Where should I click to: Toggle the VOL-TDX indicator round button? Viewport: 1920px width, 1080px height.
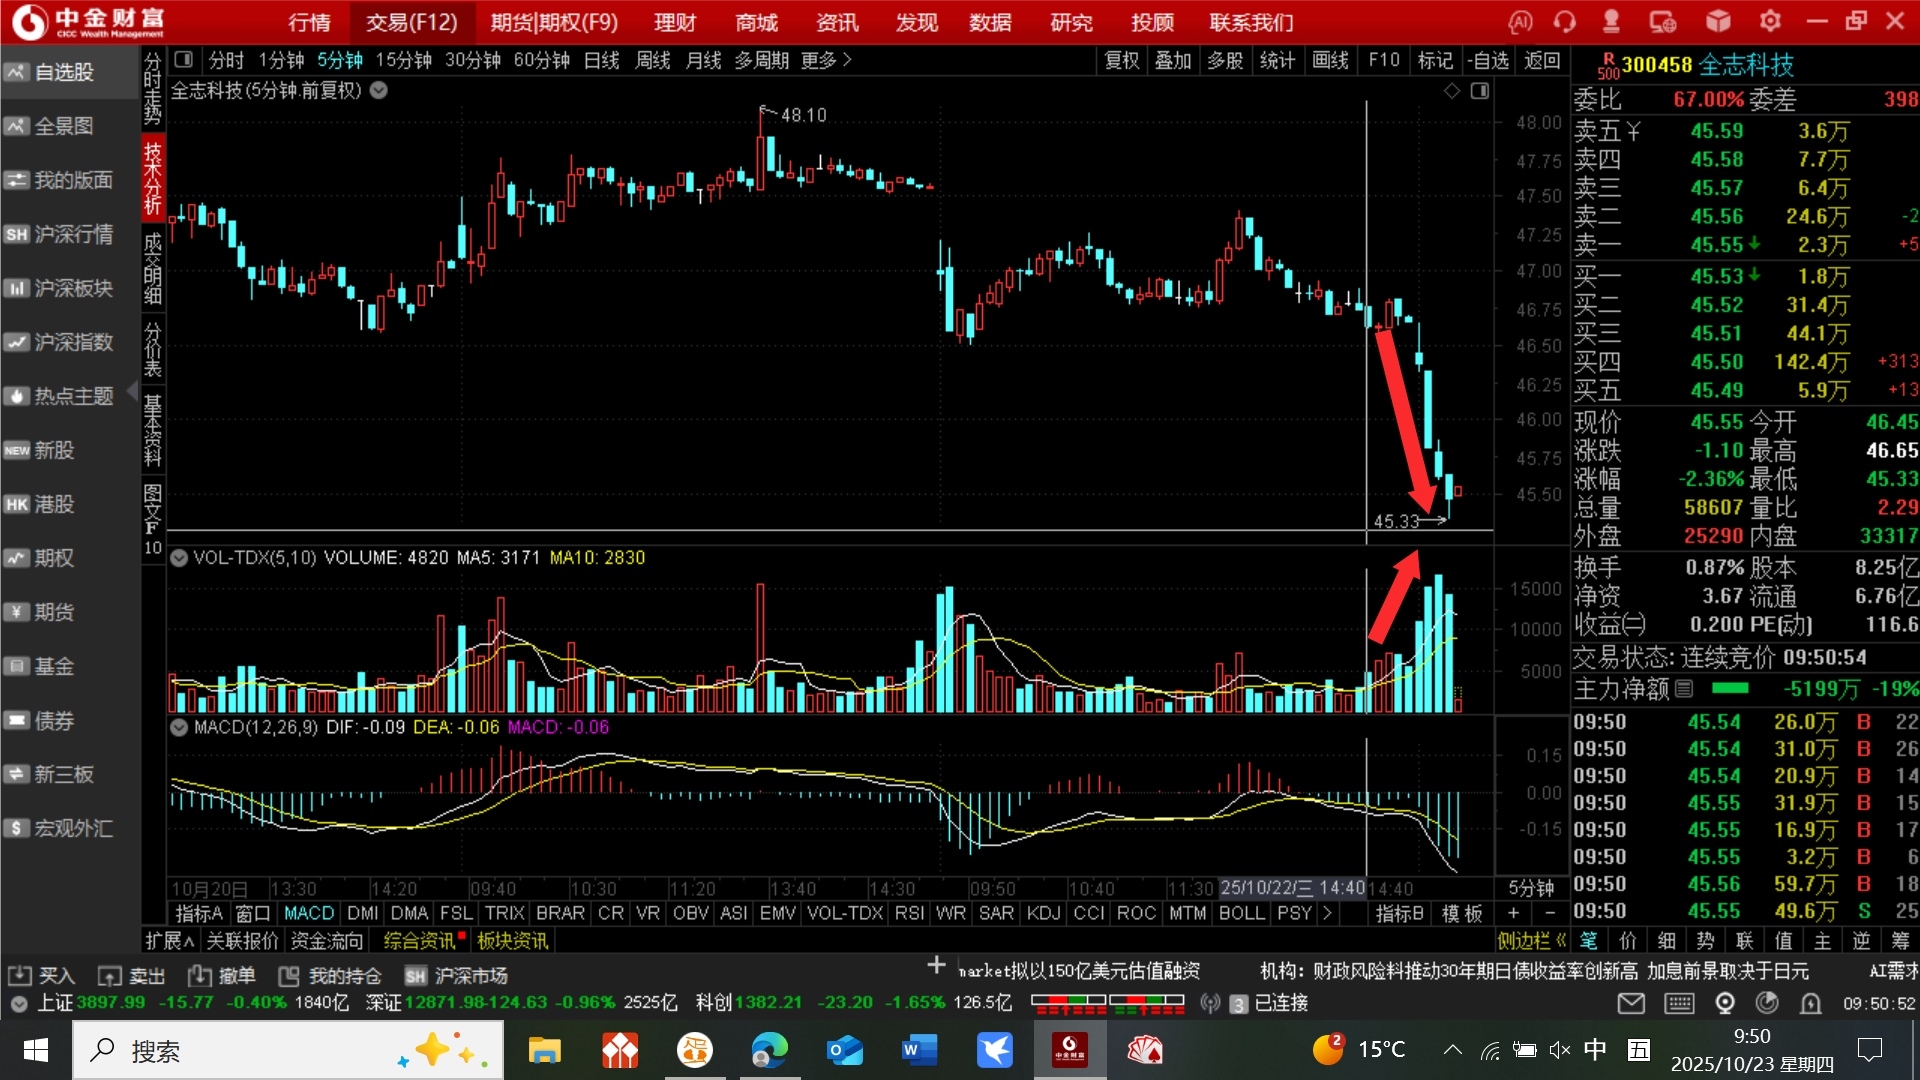[179, 558]
